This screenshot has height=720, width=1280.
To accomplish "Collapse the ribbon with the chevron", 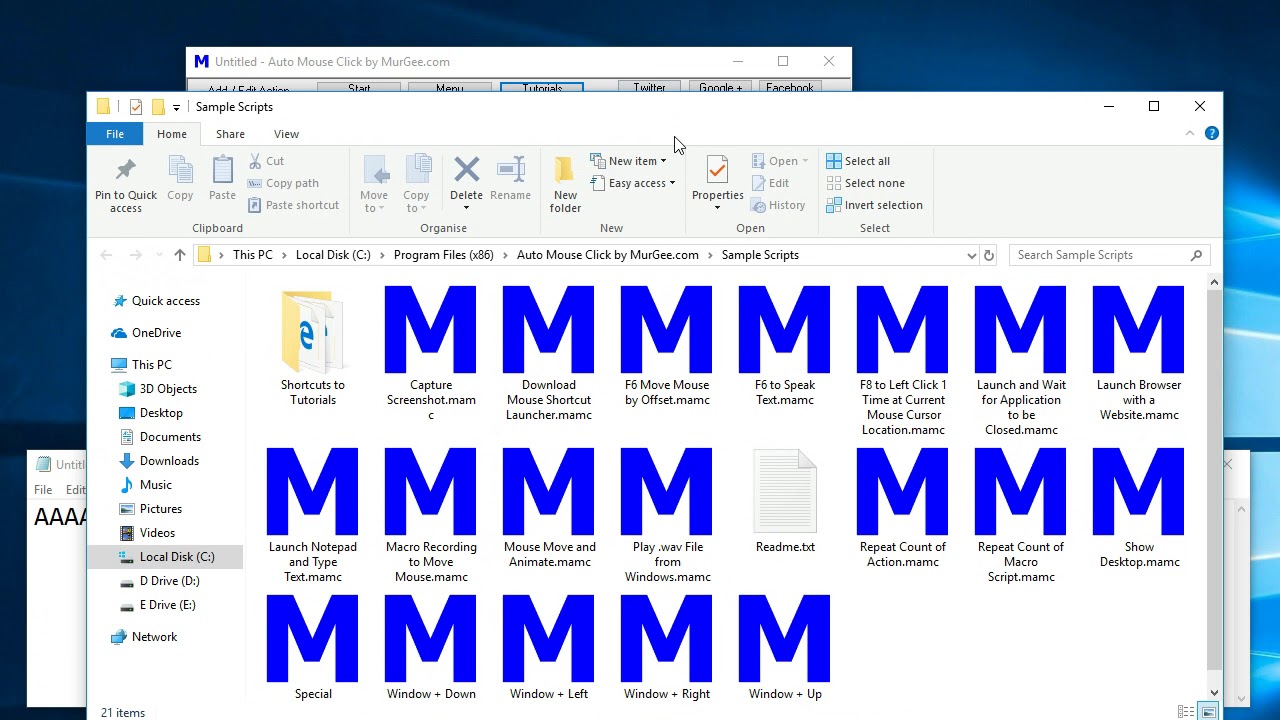I will [x=1190, y=133].
